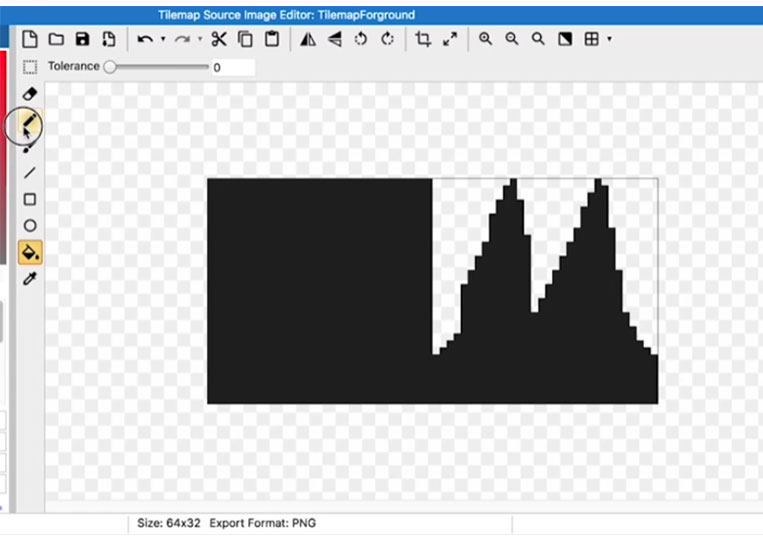
Task: Click the 'Size: 64x32' status text
Action: [x=169, y=523]
